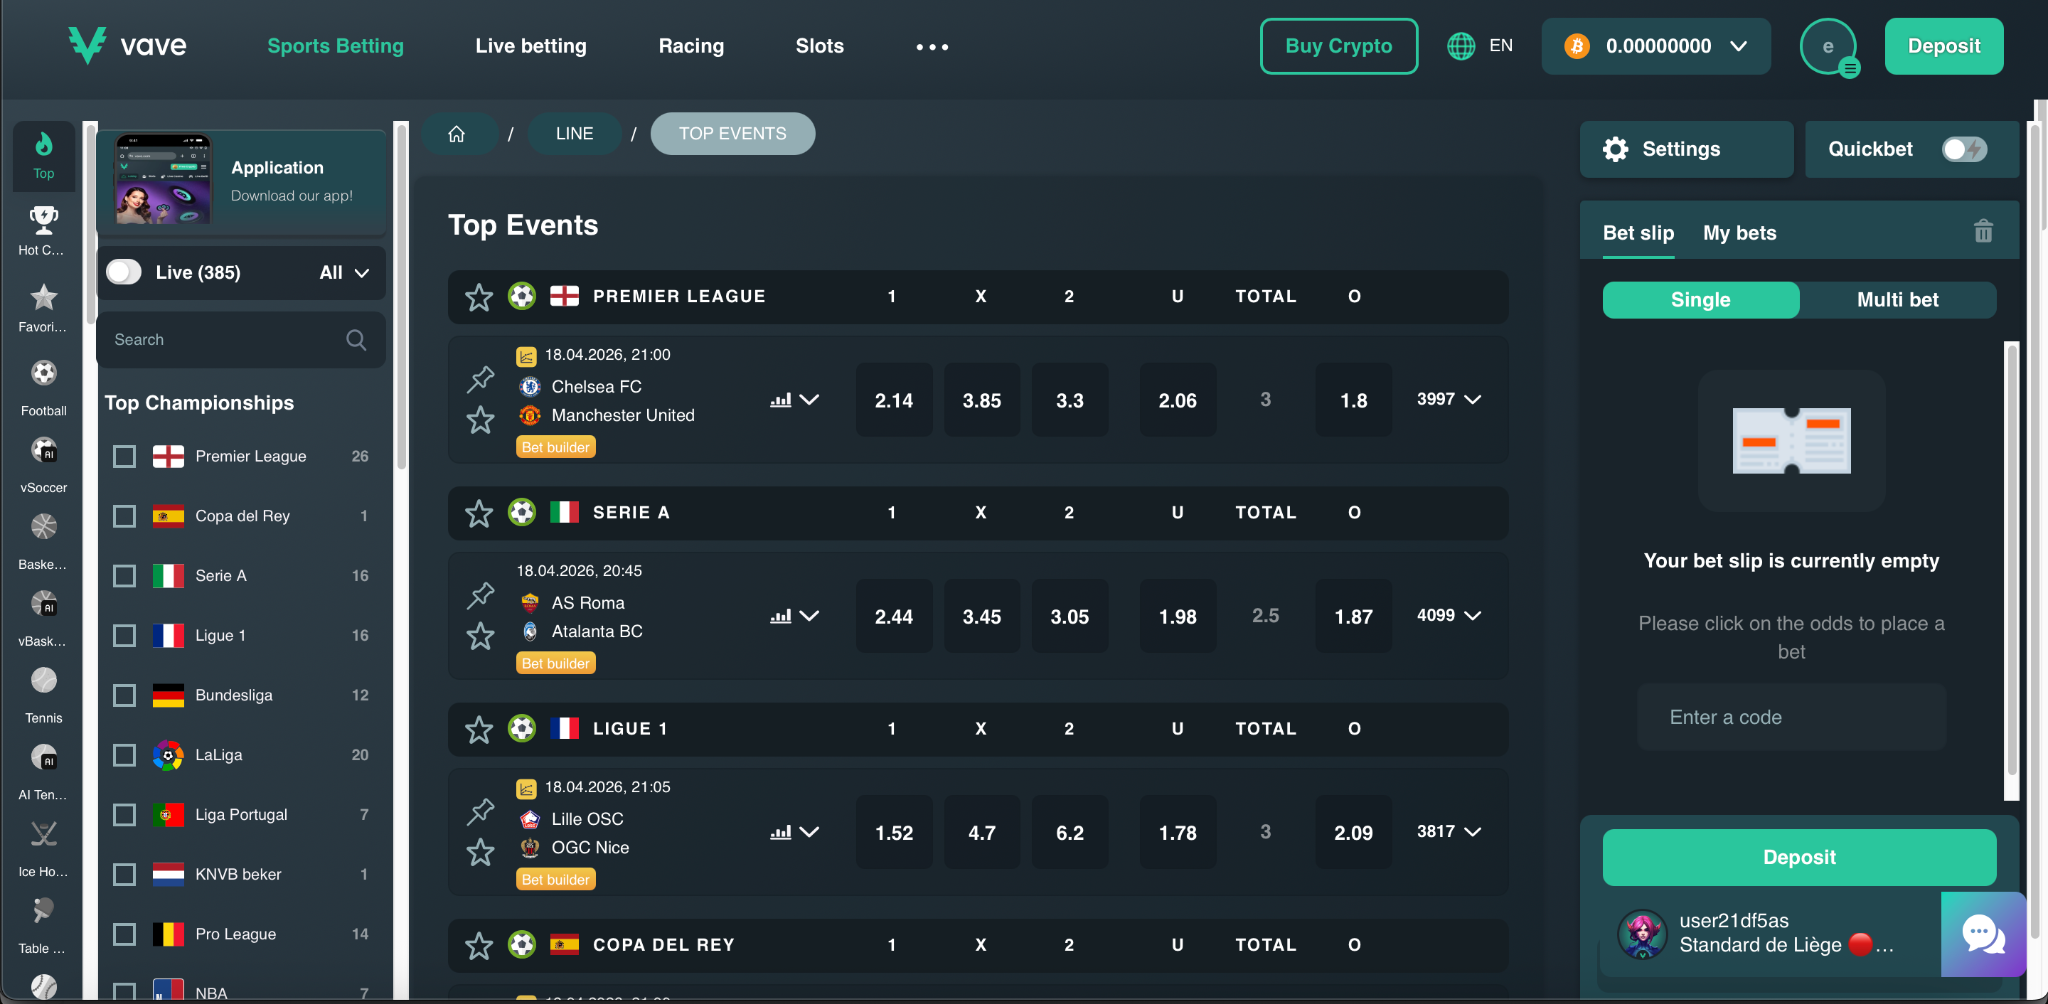Pin the AS Roma match
2048x1004 pixels.
point(480,595)
